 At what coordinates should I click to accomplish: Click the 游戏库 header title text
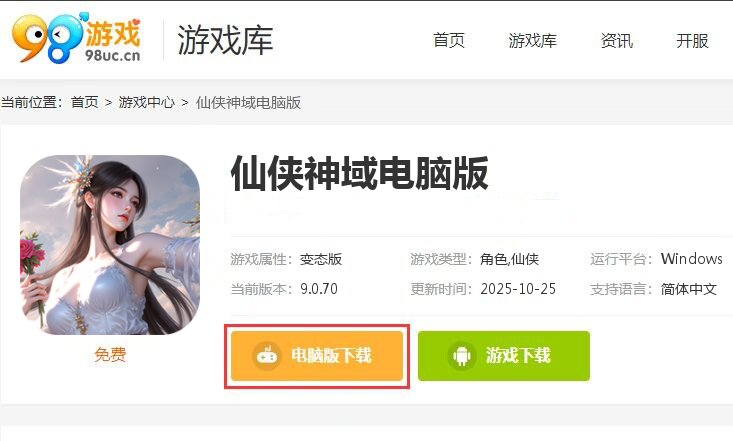pos(225,41)
